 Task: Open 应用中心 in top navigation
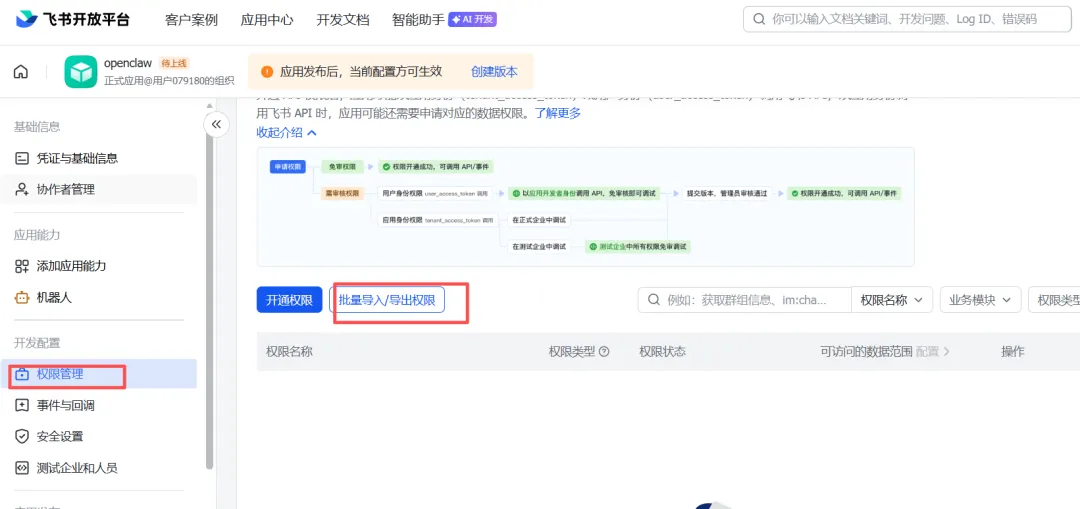[267, 20]
